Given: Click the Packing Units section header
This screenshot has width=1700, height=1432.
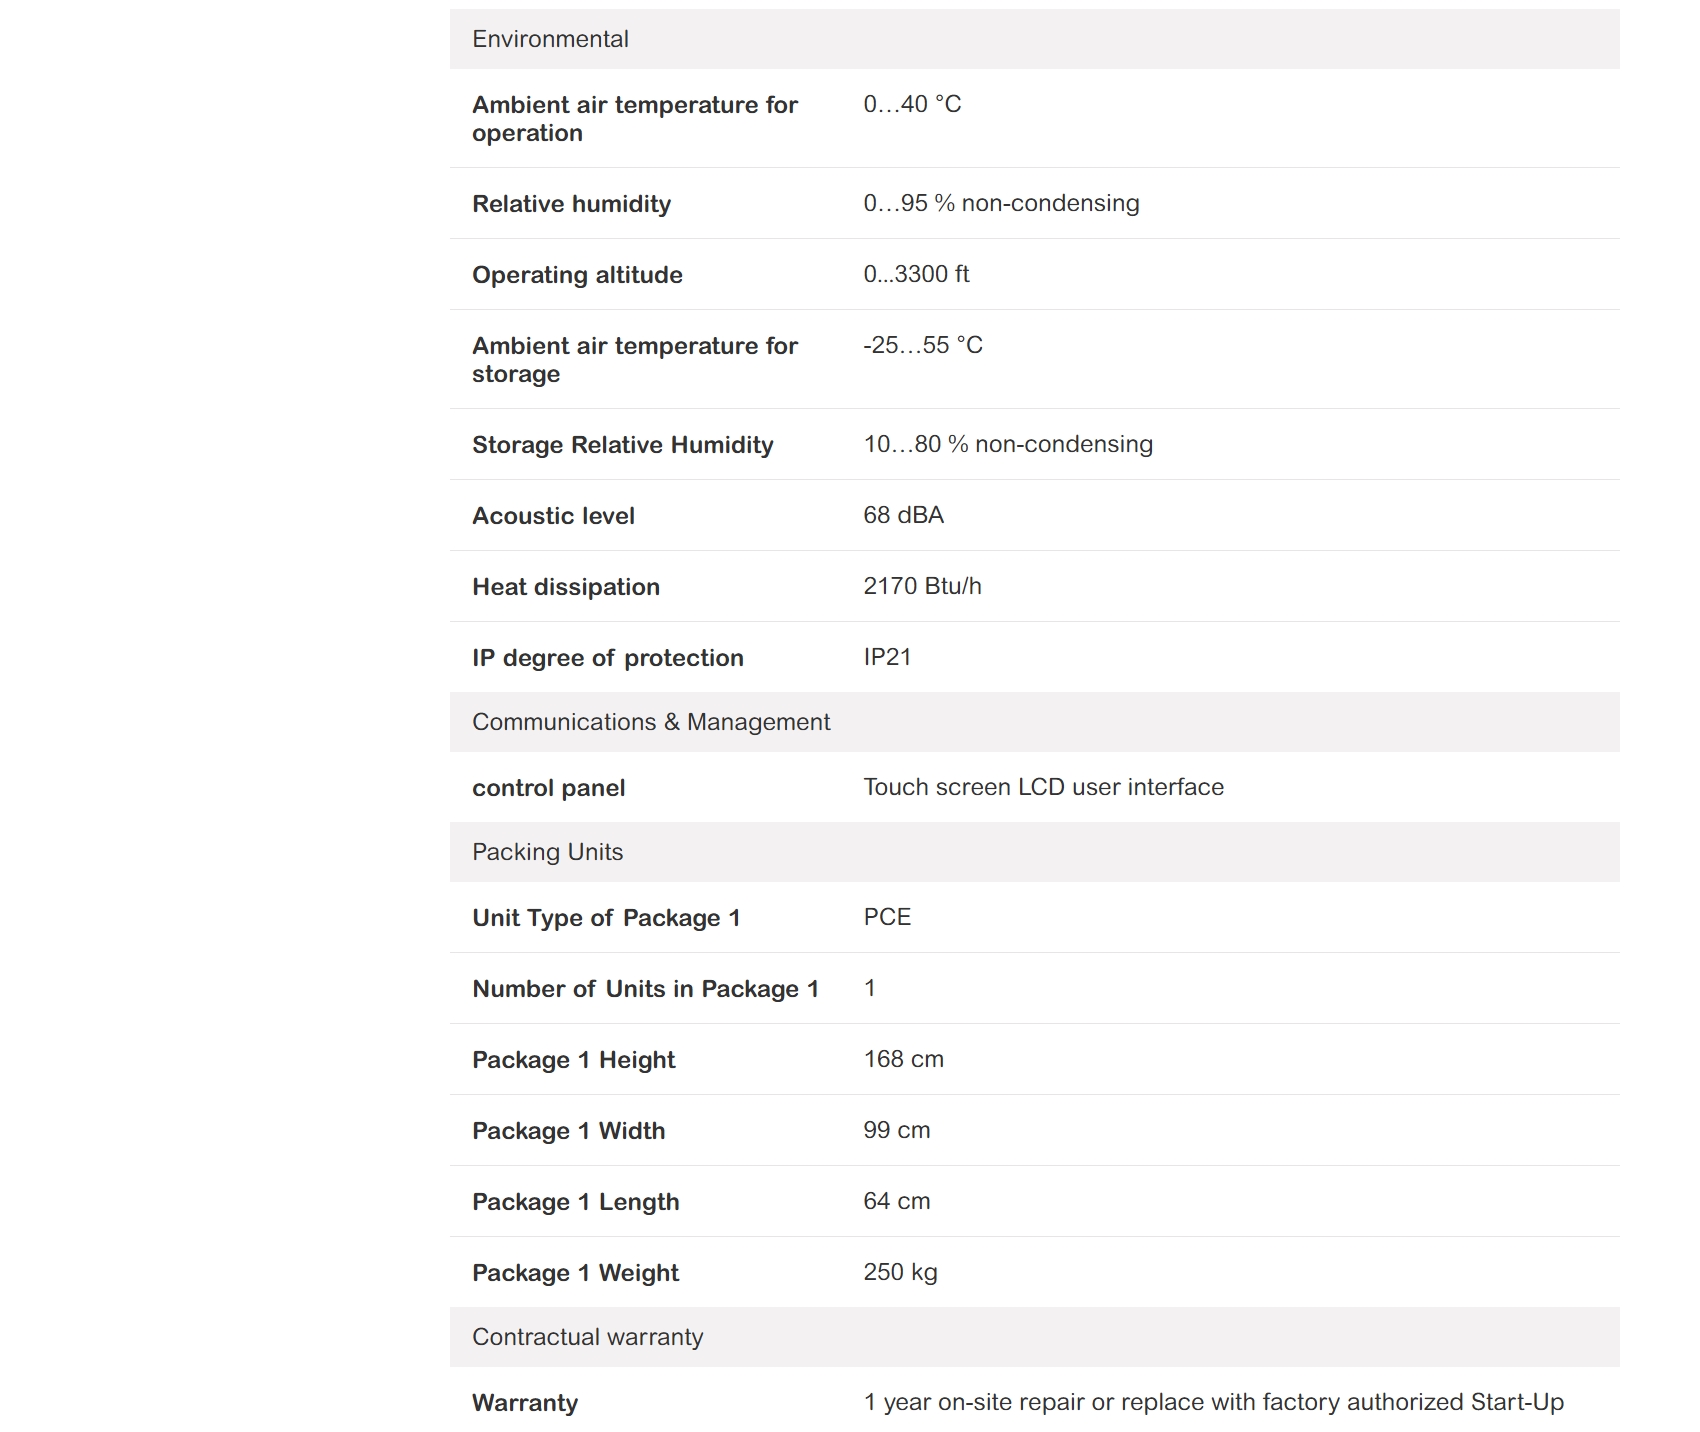Looking at the screenshot, I should pyautogui.click(x=547, y=852).
